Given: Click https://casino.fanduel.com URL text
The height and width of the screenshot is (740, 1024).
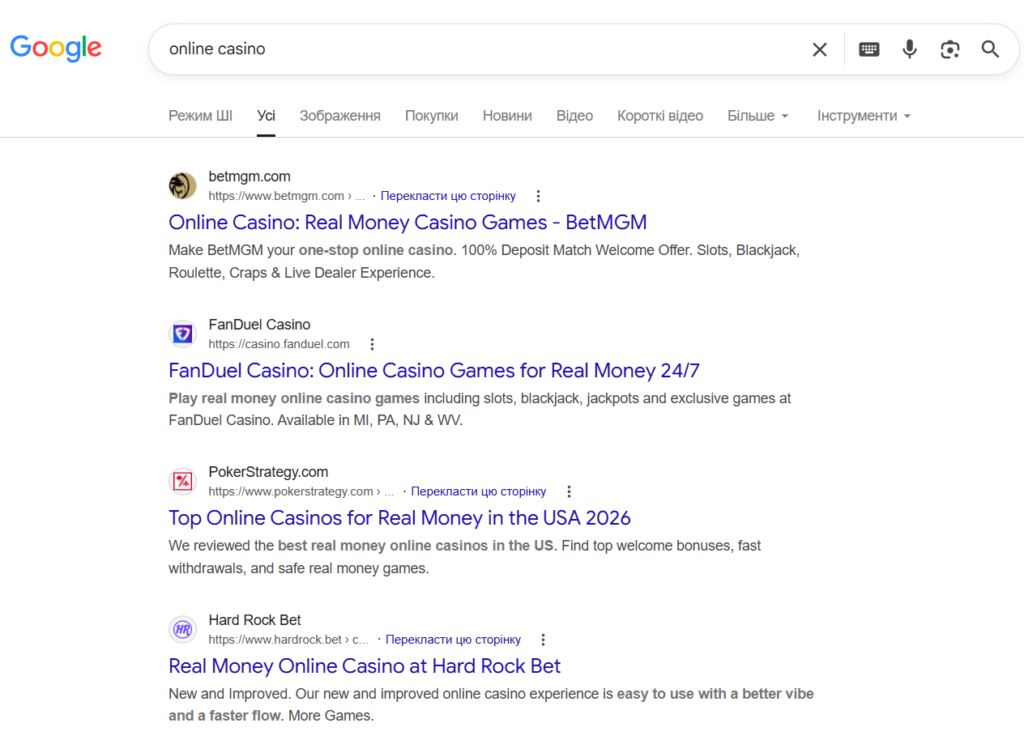Looking at the screenshot, I should [279, 344].
